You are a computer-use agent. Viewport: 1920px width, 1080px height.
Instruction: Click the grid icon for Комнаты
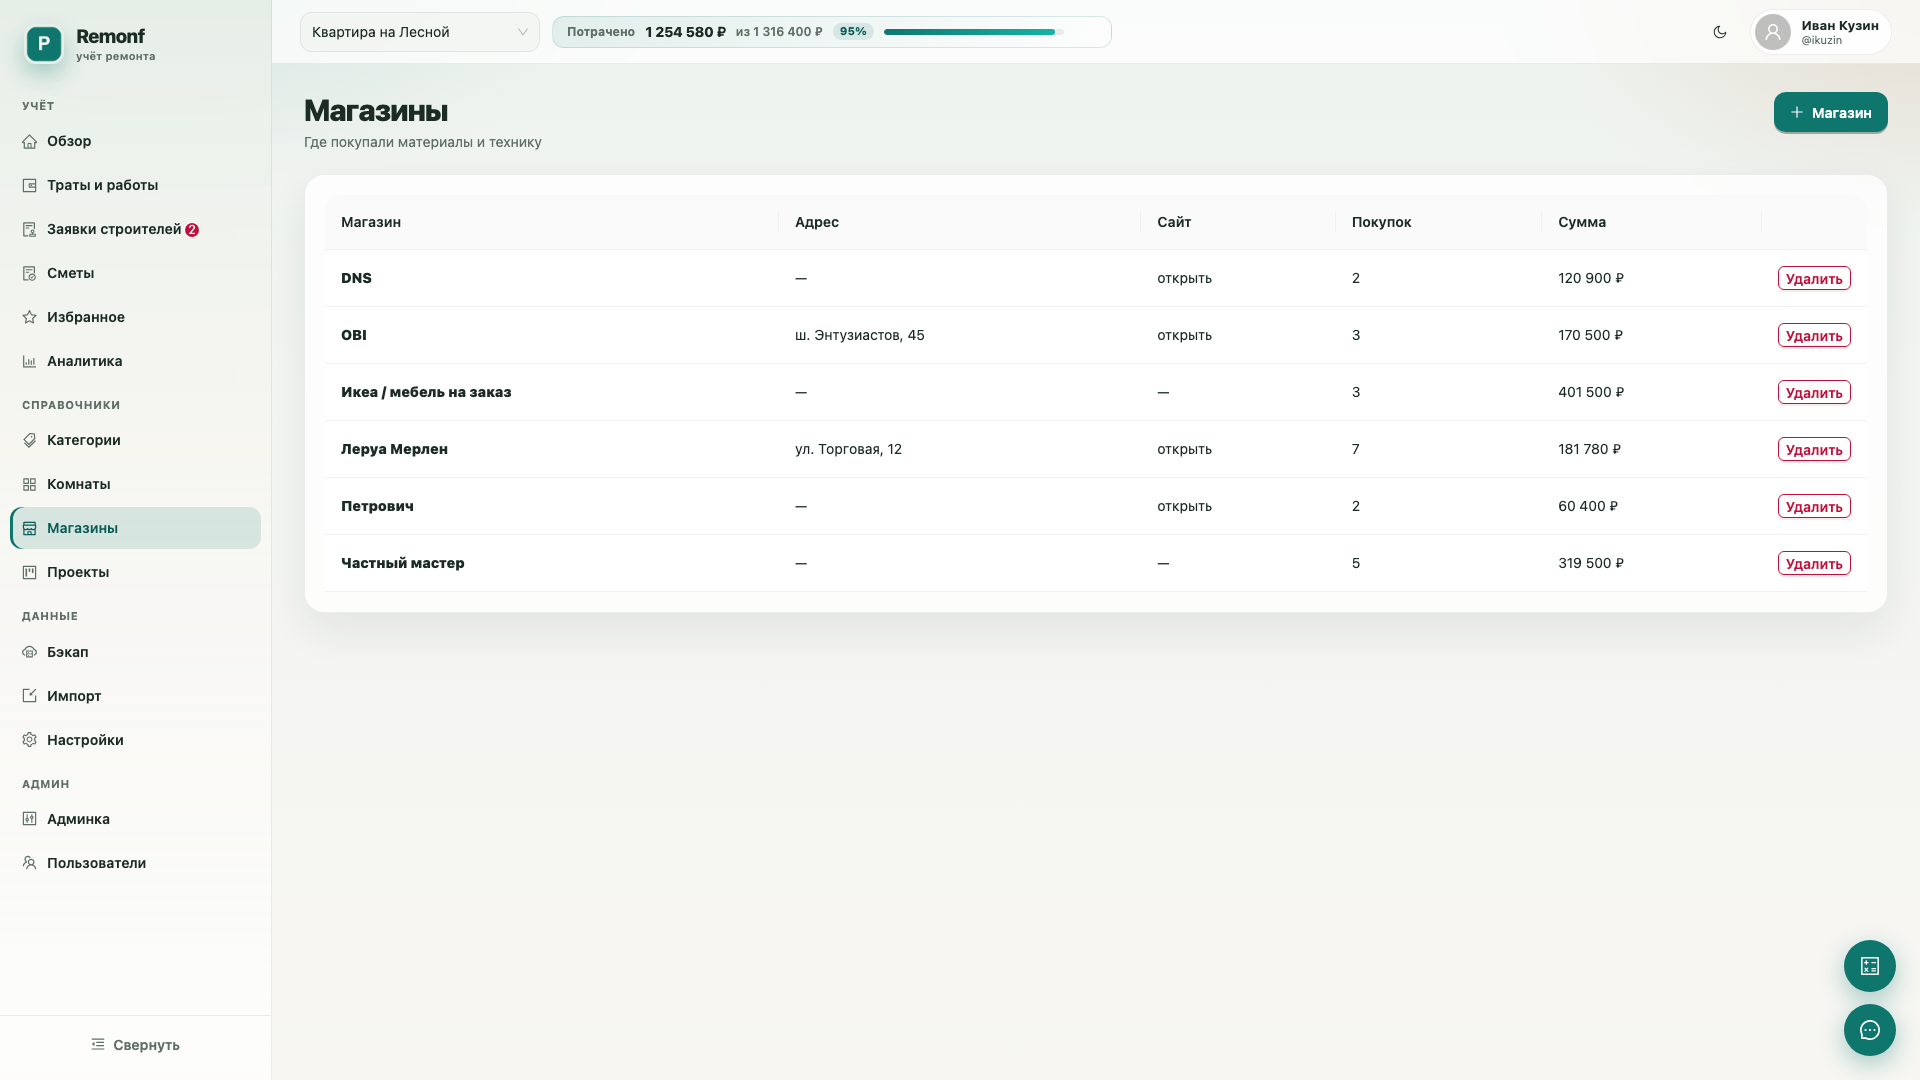(x=30, y=485)
